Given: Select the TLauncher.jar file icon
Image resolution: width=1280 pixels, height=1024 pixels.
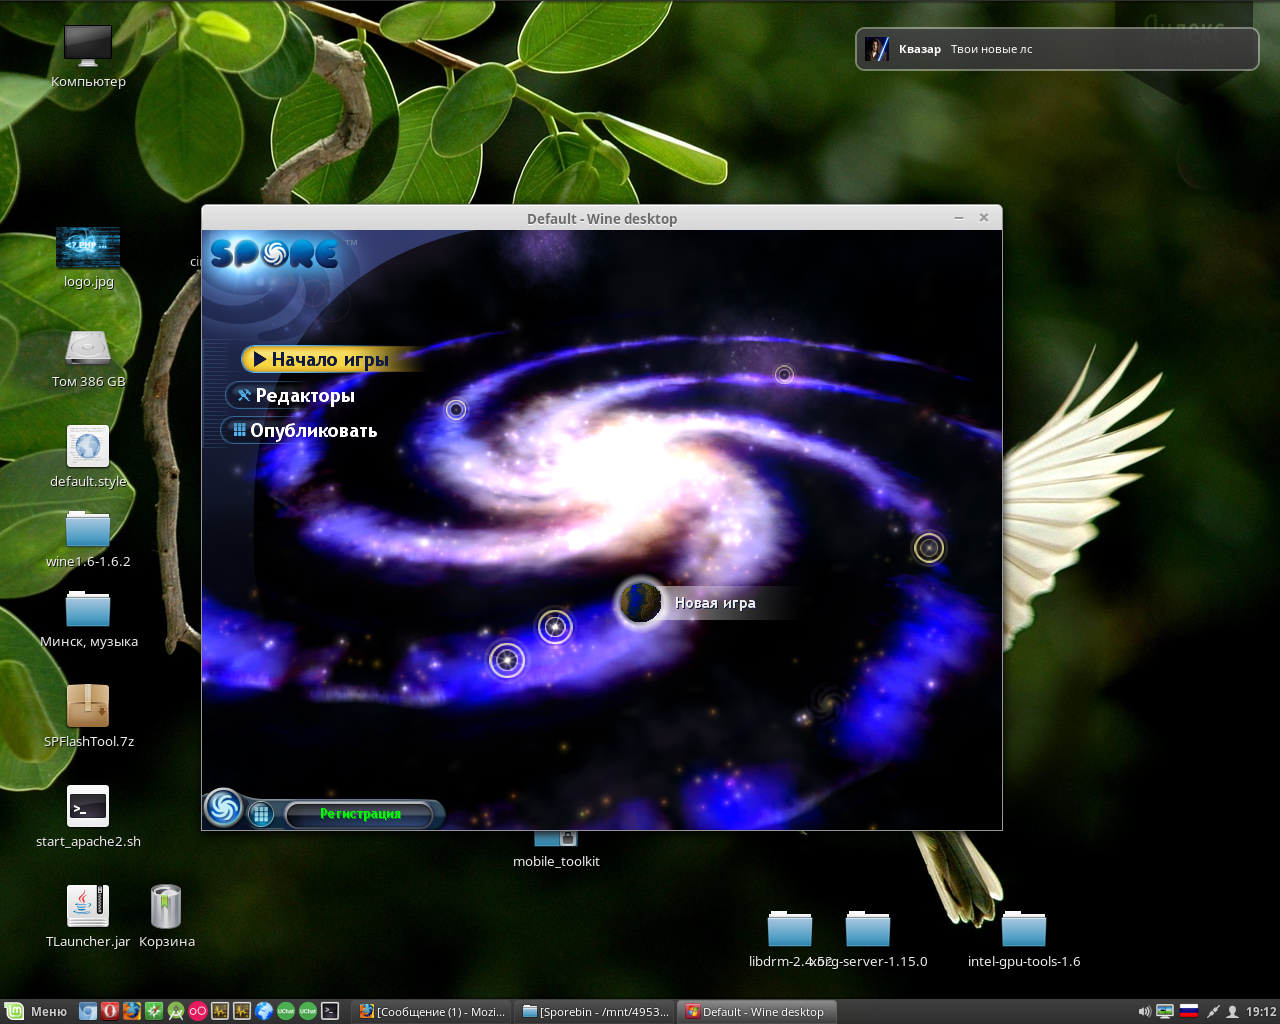Looking at the screenshot, I should (88, 906).
